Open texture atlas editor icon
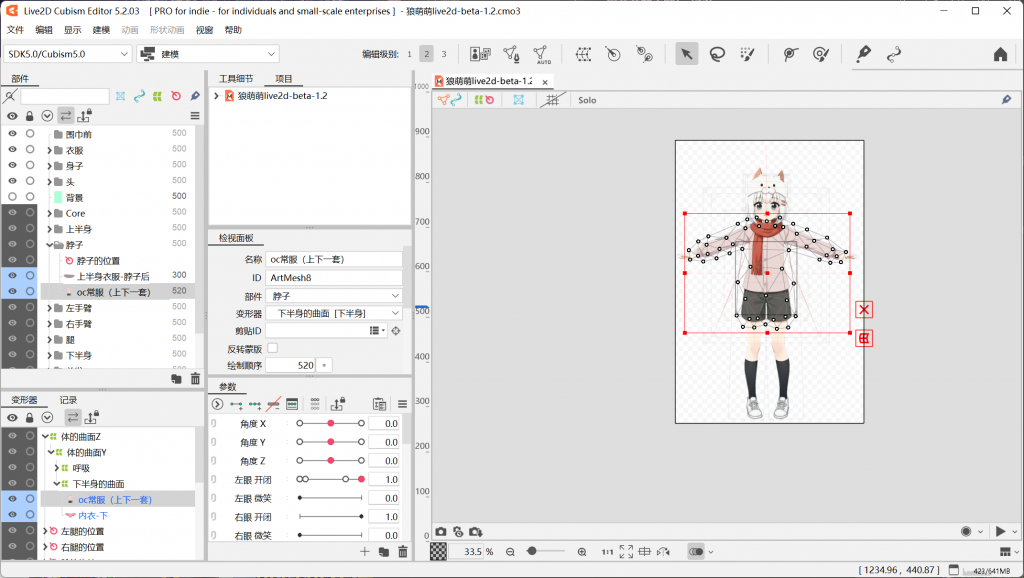Screen dimensions: 1024x578 coord(480,54)
